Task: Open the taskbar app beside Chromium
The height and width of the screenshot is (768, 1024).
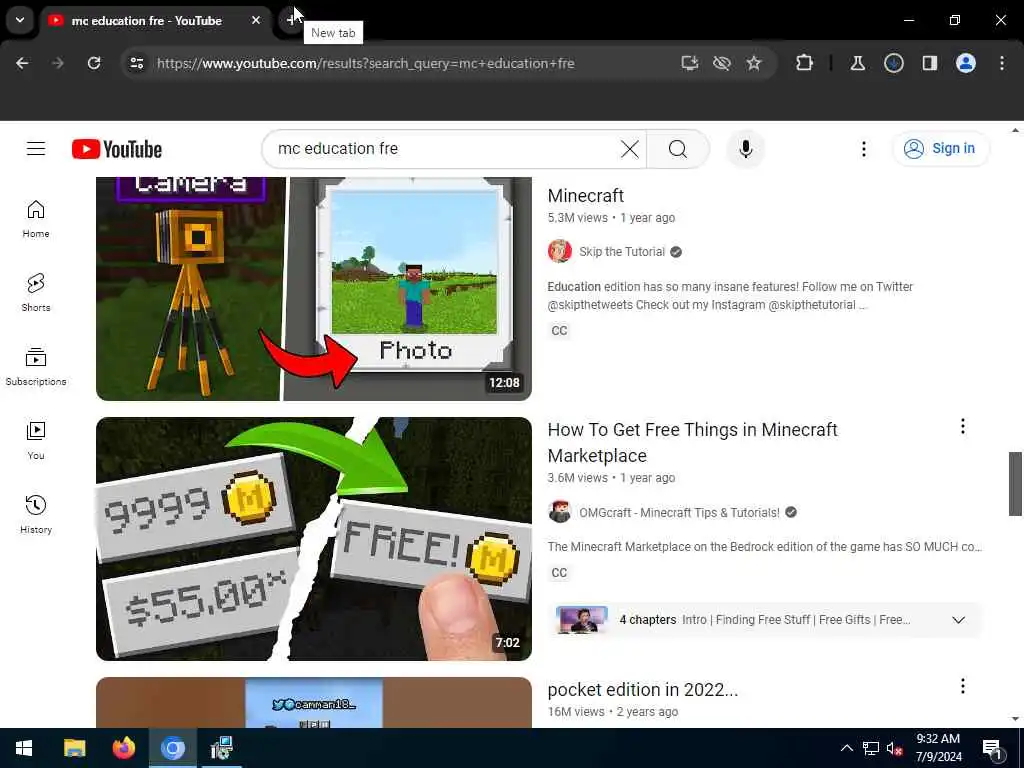Action: pos(221,748)
